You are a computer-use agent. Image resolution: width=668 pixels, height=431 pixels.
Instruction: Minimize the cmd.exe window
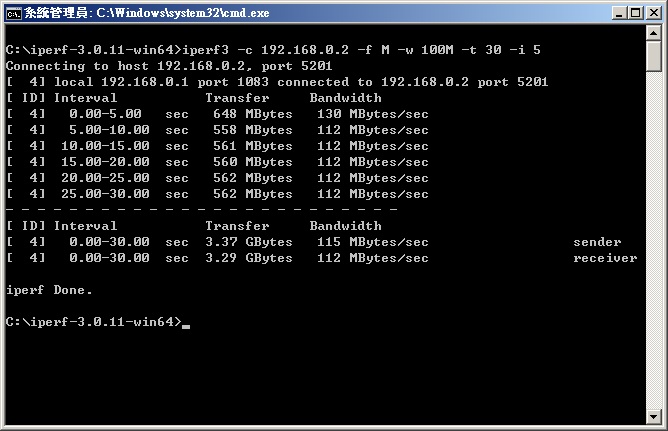(619, 13)
